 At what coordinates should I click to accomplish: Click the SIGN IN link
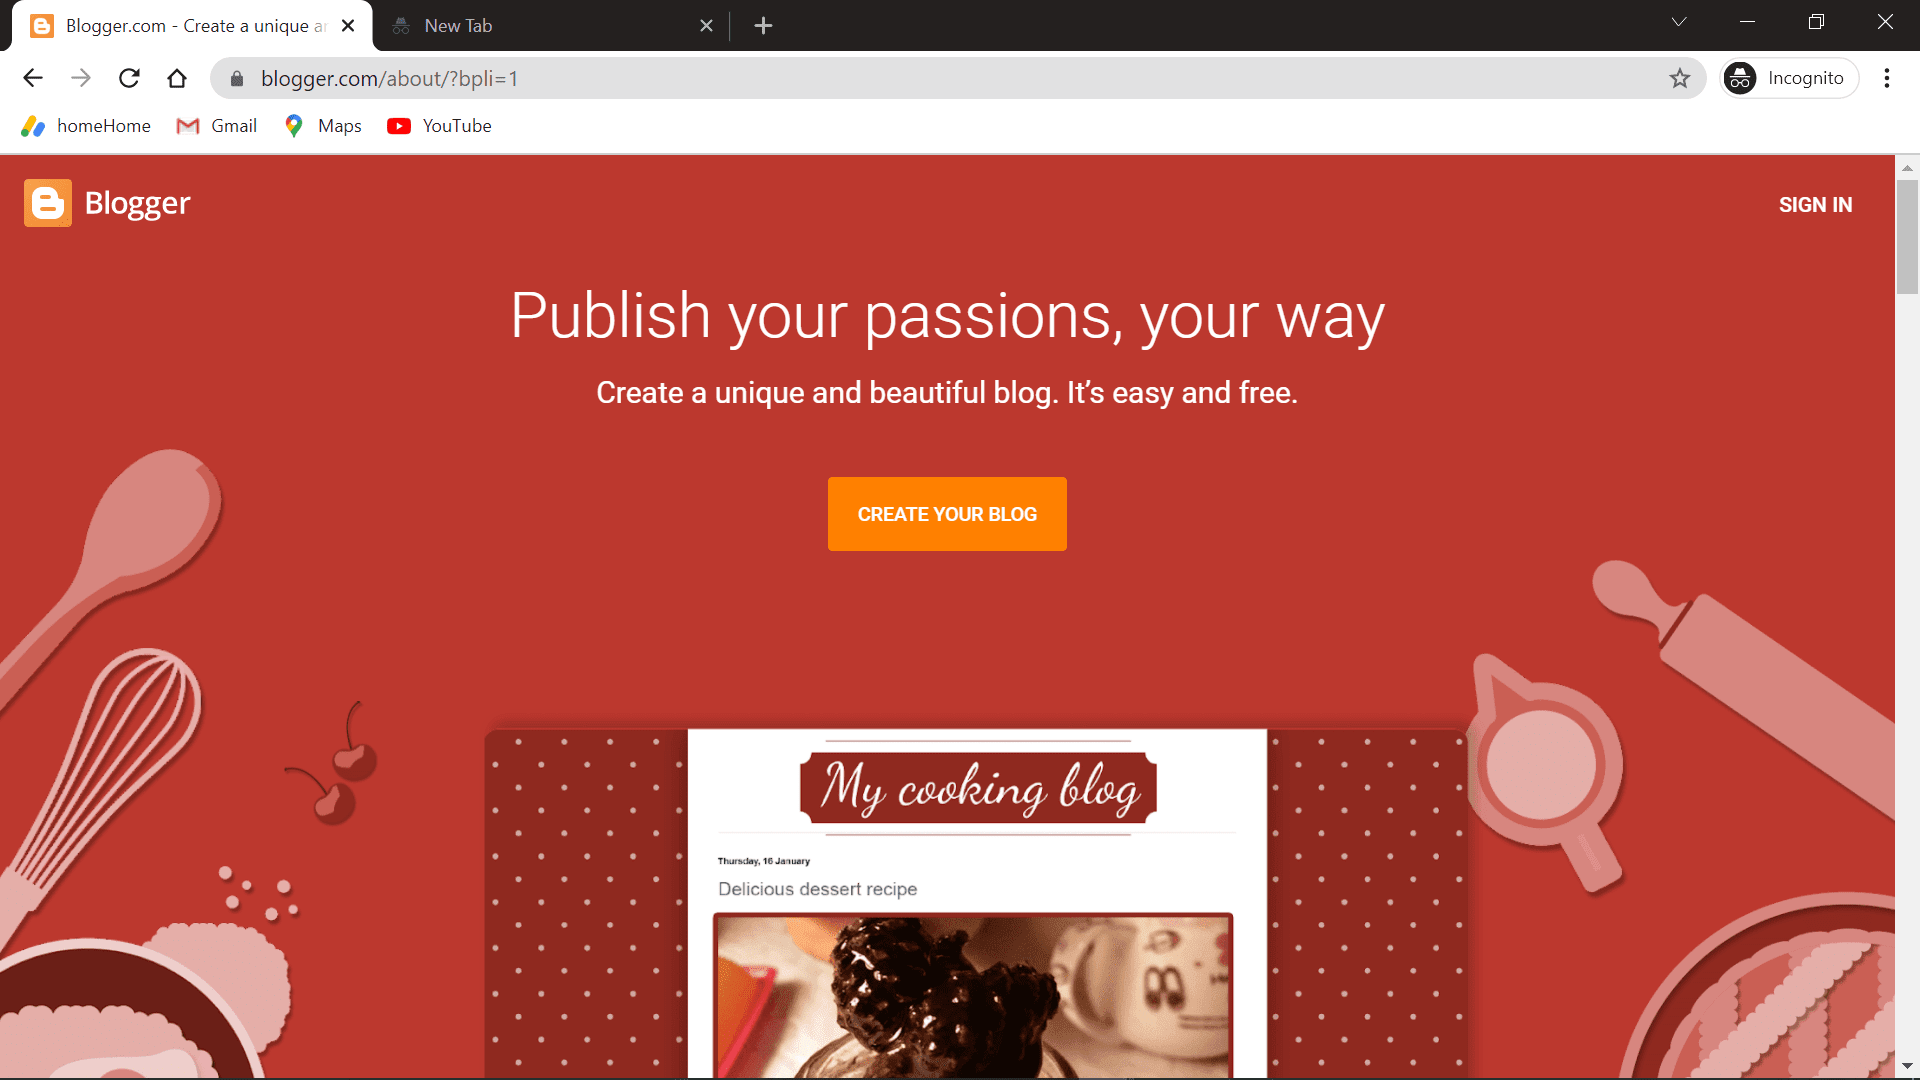coord(1816,204)
